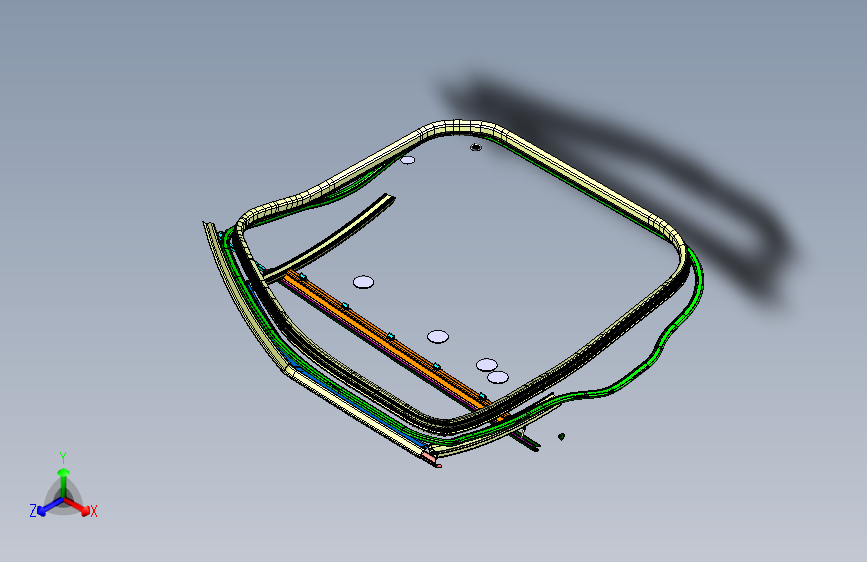Image resolution: width=867 pixels, height=562 pixels.
Task: Click the green Y axis of the triad
Action: 64,484
